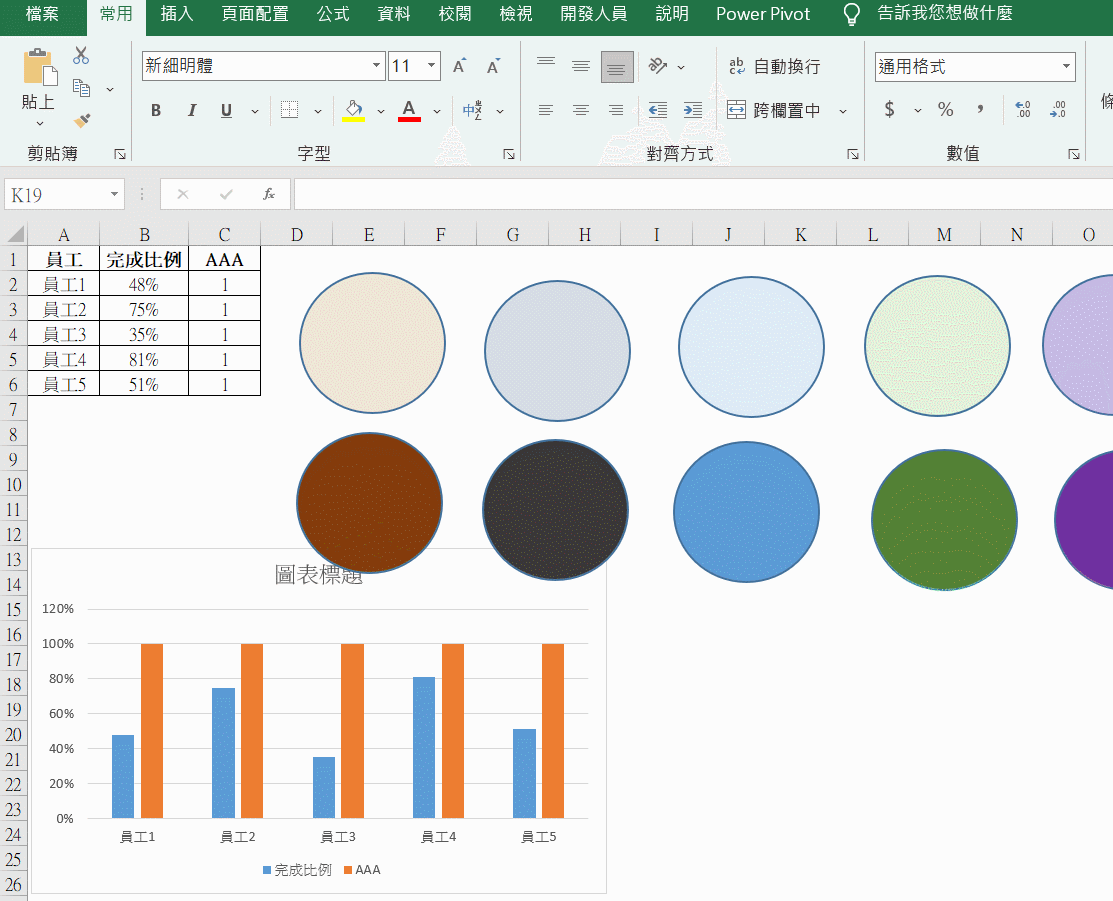The width and height of the screenshot is (1113, 901).
Task: Select the green filled circle shape
Action: point(944,520)
